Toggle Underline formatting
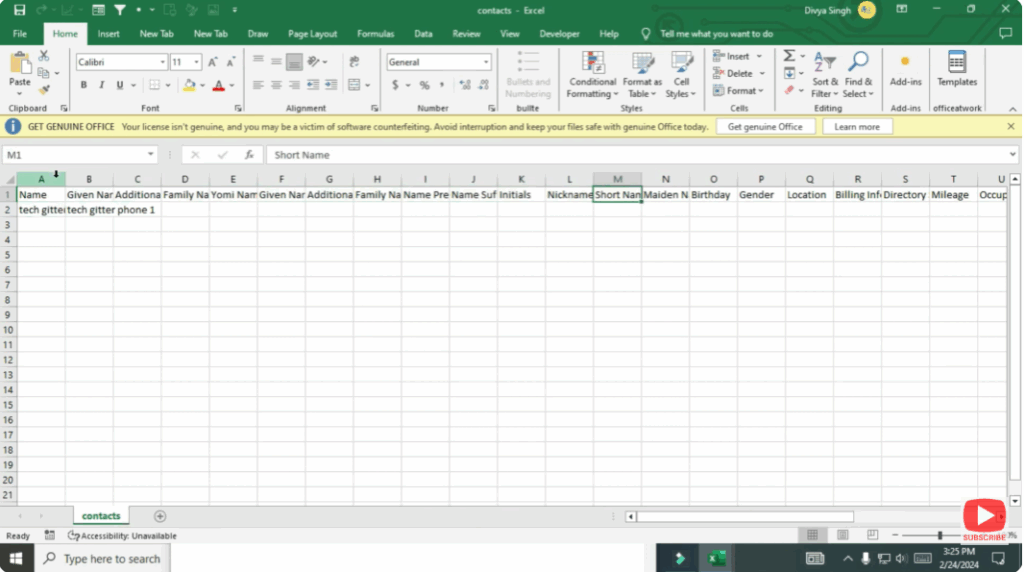This screenshot has height=572, width=1024. point(120,85)
